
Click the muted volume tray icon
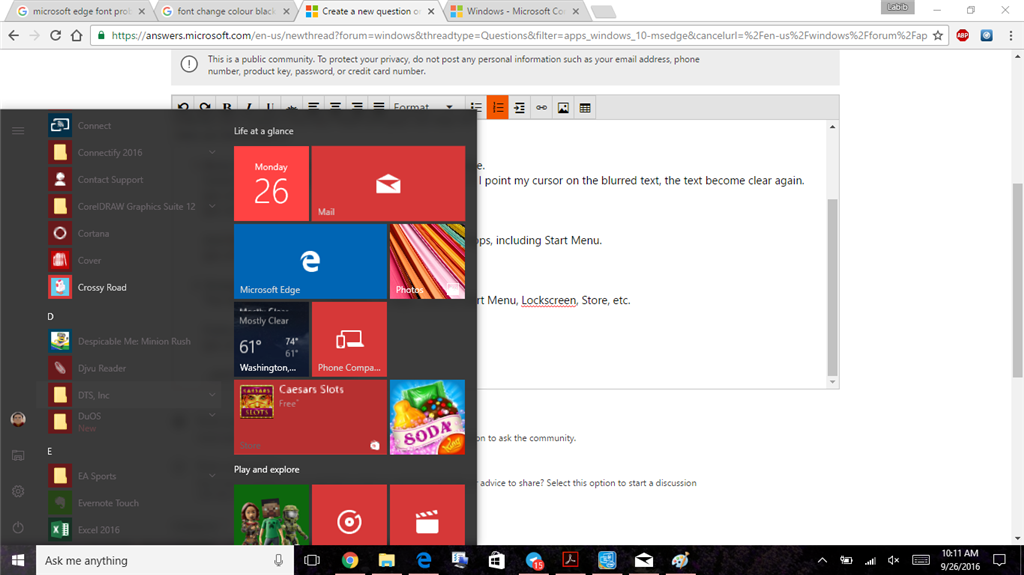click(x=893, y=561)
